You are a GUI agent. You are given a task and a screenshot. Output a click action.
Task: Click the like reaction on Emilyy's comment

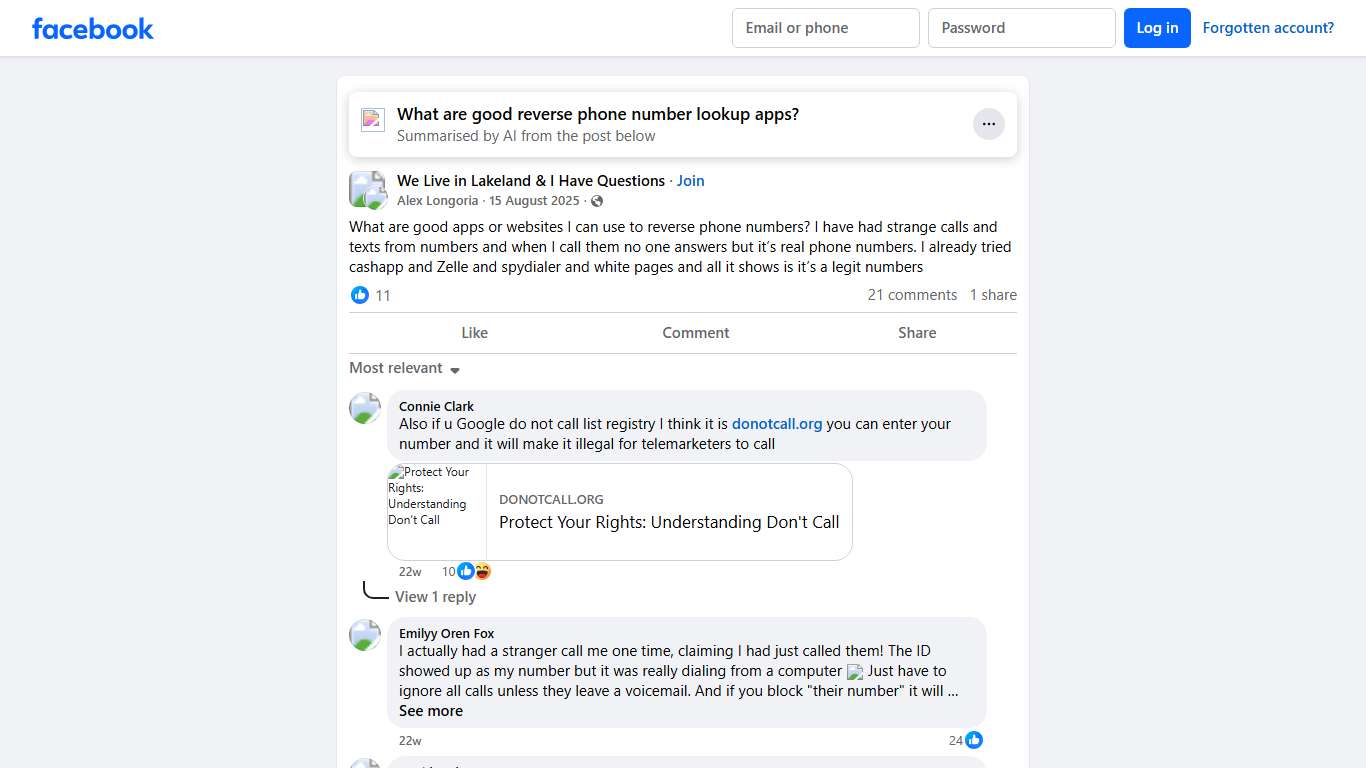pyautogui.click(x=974, y=740)
